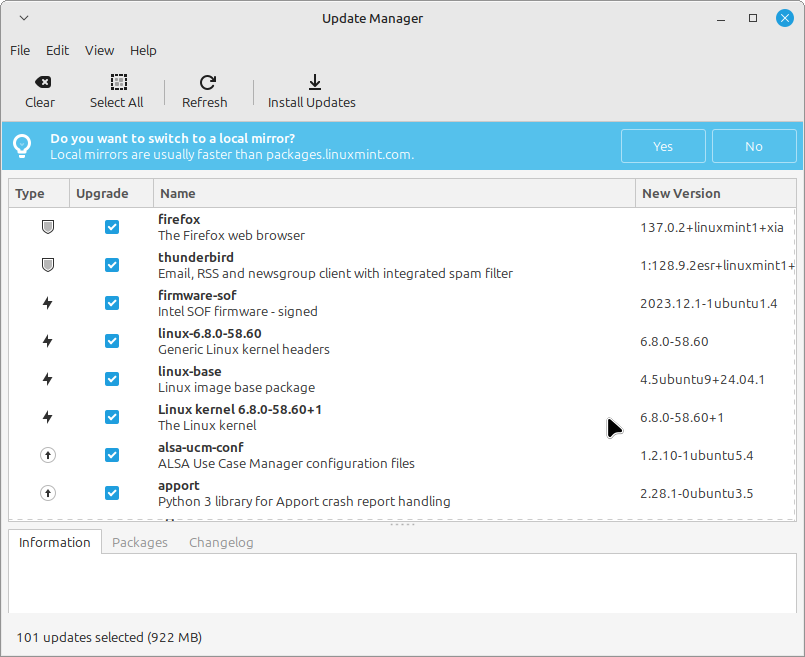Click version 1.2.10-1ubuntu5.4

pos(697,455)
